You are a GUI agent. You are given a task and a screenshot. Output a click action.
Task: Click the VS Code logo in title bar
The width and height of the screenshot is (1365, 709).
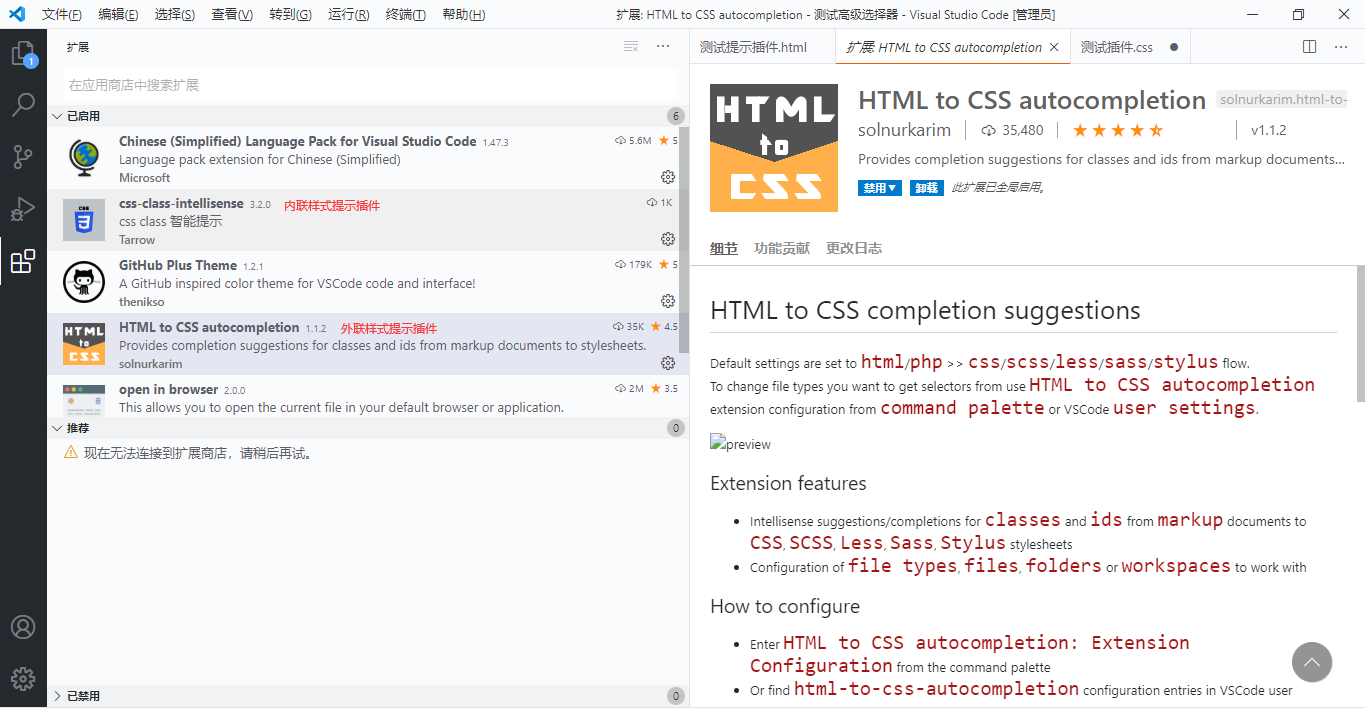click(x=17, y=14)
